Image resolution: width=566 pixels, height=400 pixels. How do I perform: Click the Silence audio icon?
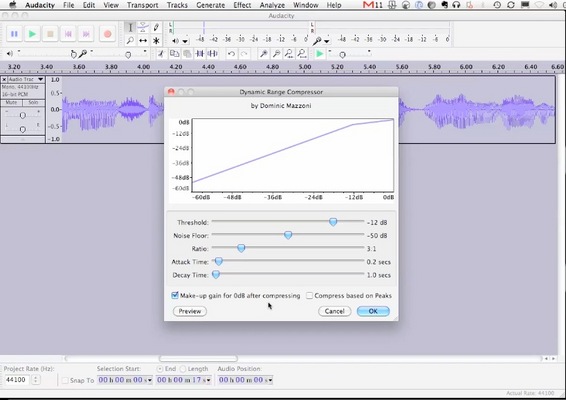213,54
